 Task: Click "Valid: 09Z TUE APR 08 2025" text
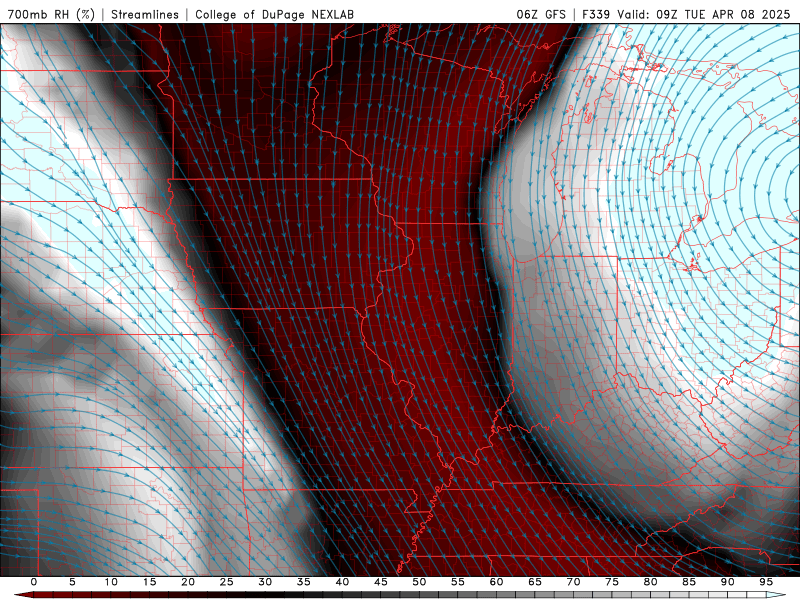point(704,14)
